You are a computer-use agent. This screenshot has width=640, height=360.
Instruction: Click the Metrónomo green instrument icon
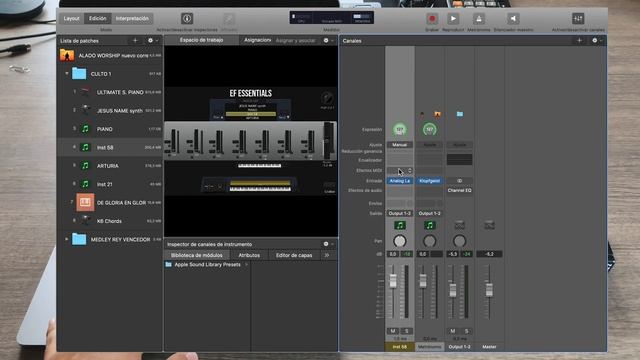click(x=429, y=225)
